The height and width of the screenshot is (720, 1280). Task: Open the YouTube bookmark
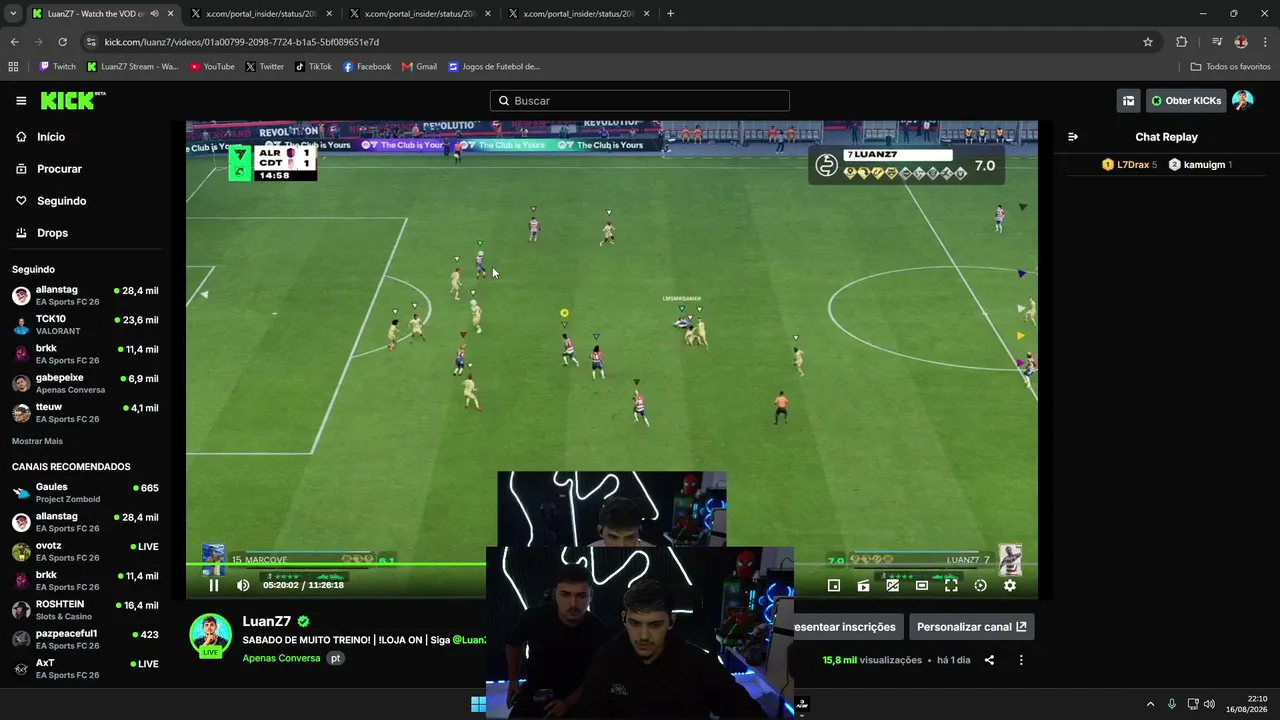[x=212, y=67]
